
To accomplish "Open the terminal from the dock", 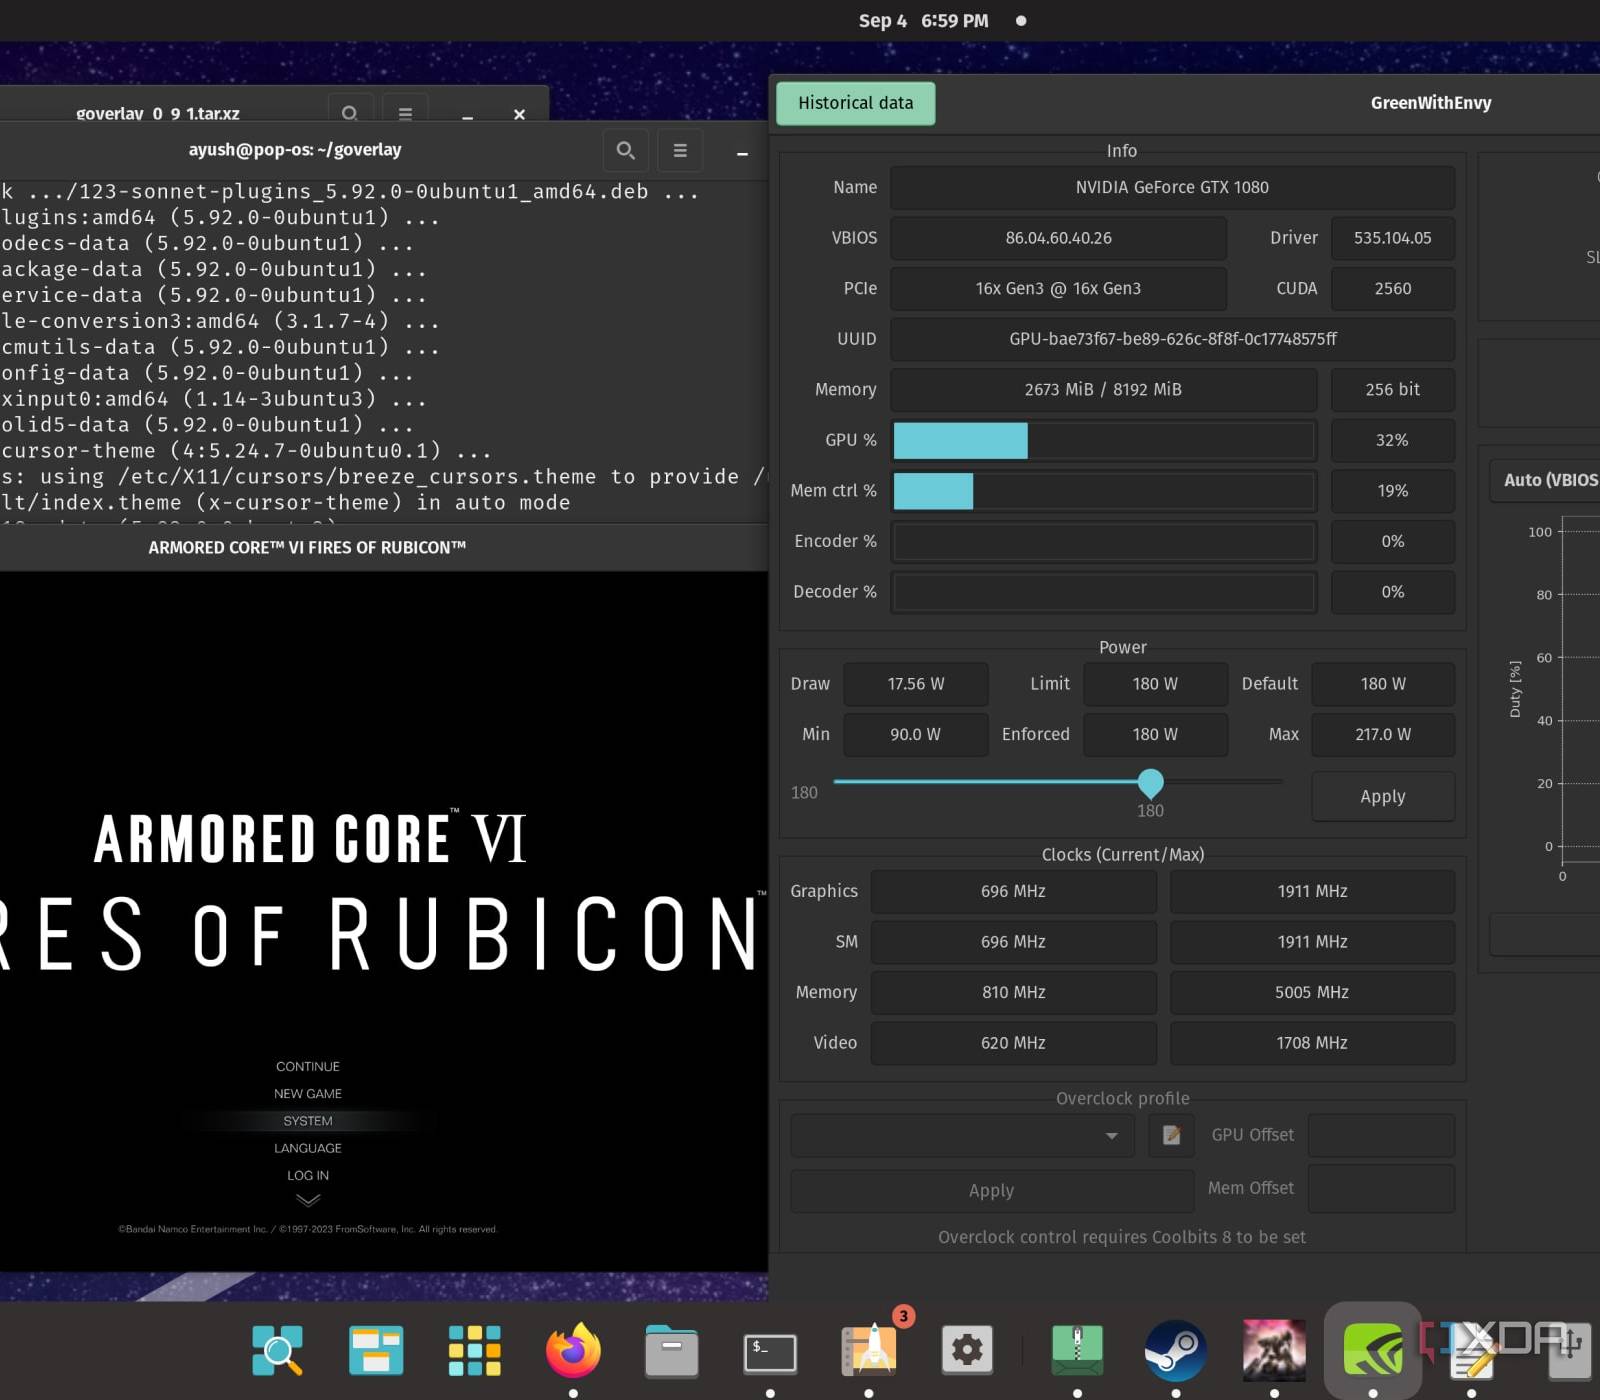I will click(x=769, y=1351).
